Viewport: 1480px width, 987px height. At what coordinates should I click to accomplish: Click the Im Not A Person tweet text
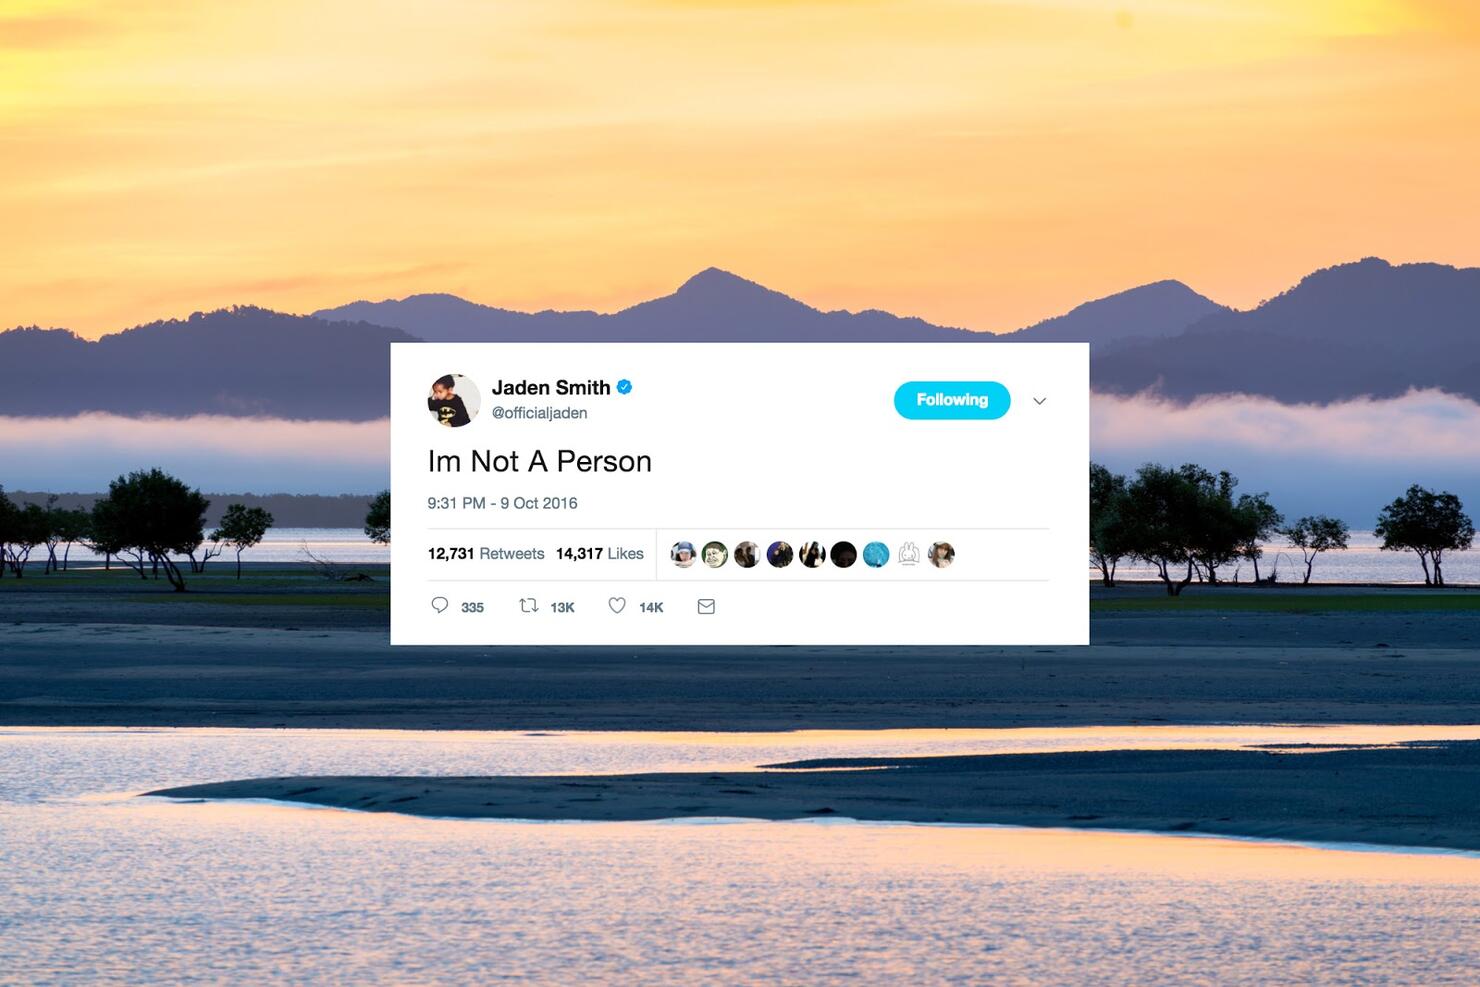[540, 461]
